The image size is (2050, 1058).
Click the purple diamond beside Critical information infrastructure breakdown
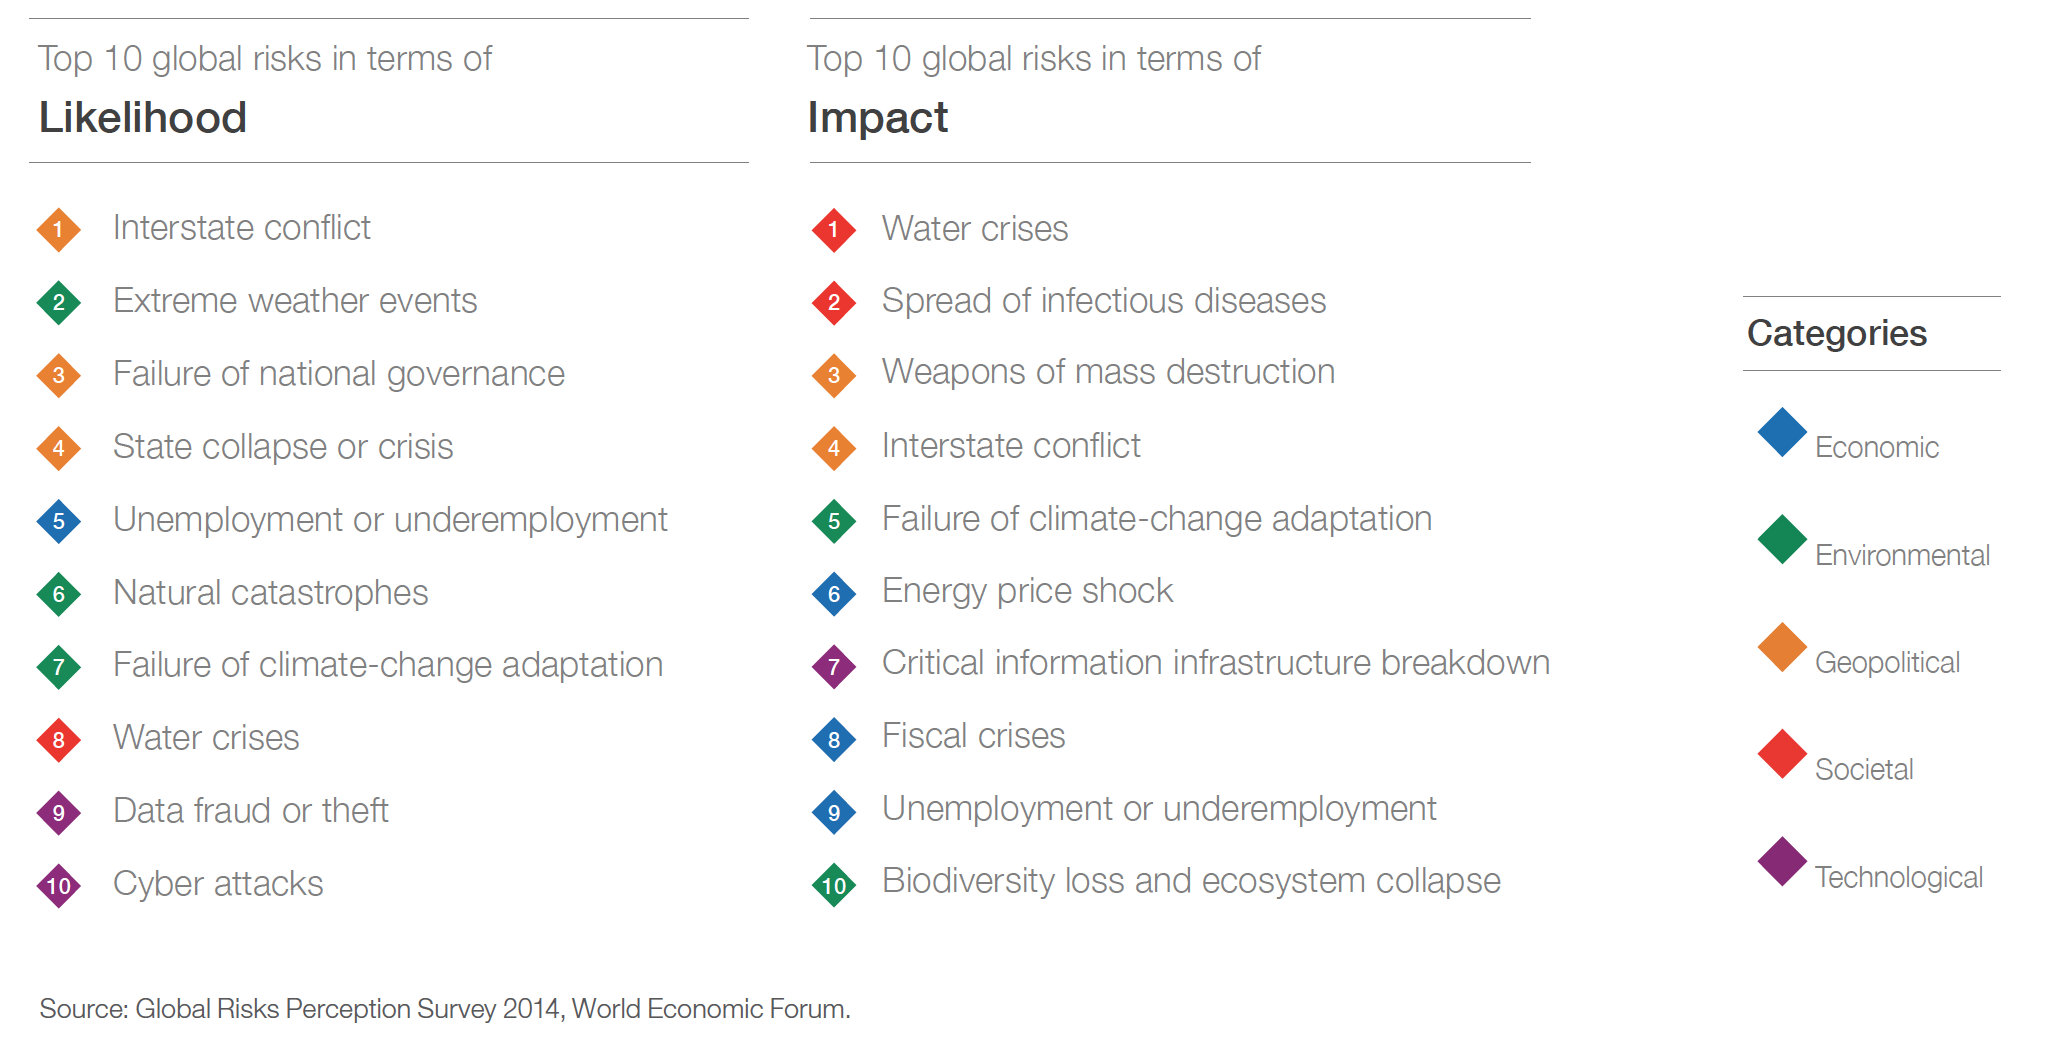(x=834, y=667)
